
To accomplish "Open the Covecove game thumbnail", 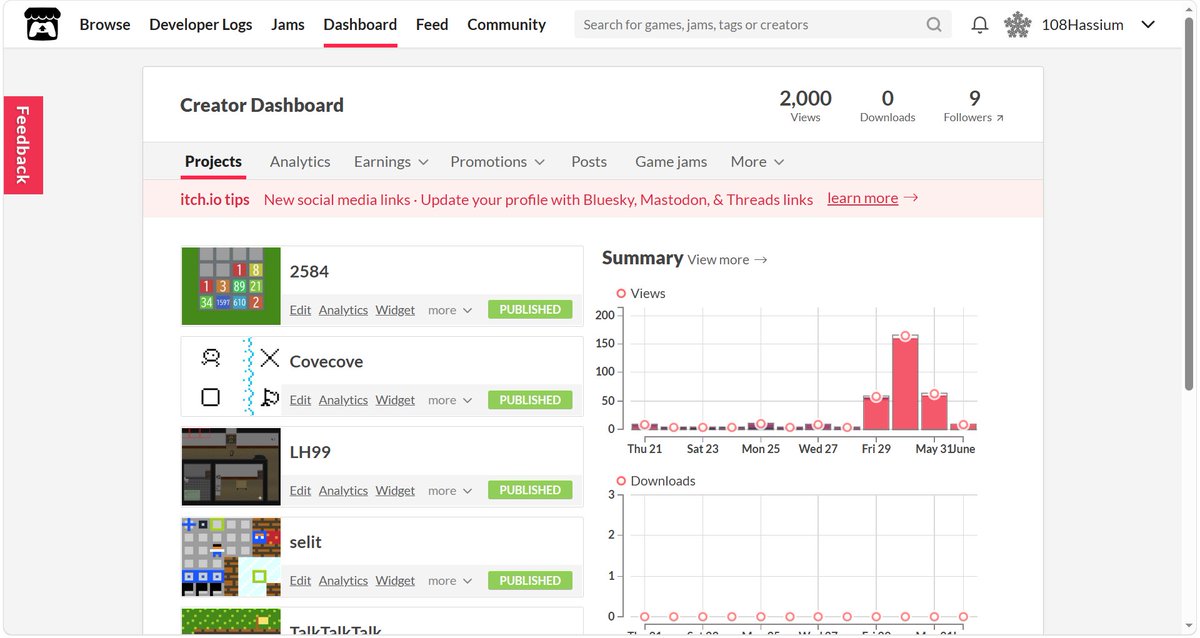I will pyautogui.click(x=231, y=376).
